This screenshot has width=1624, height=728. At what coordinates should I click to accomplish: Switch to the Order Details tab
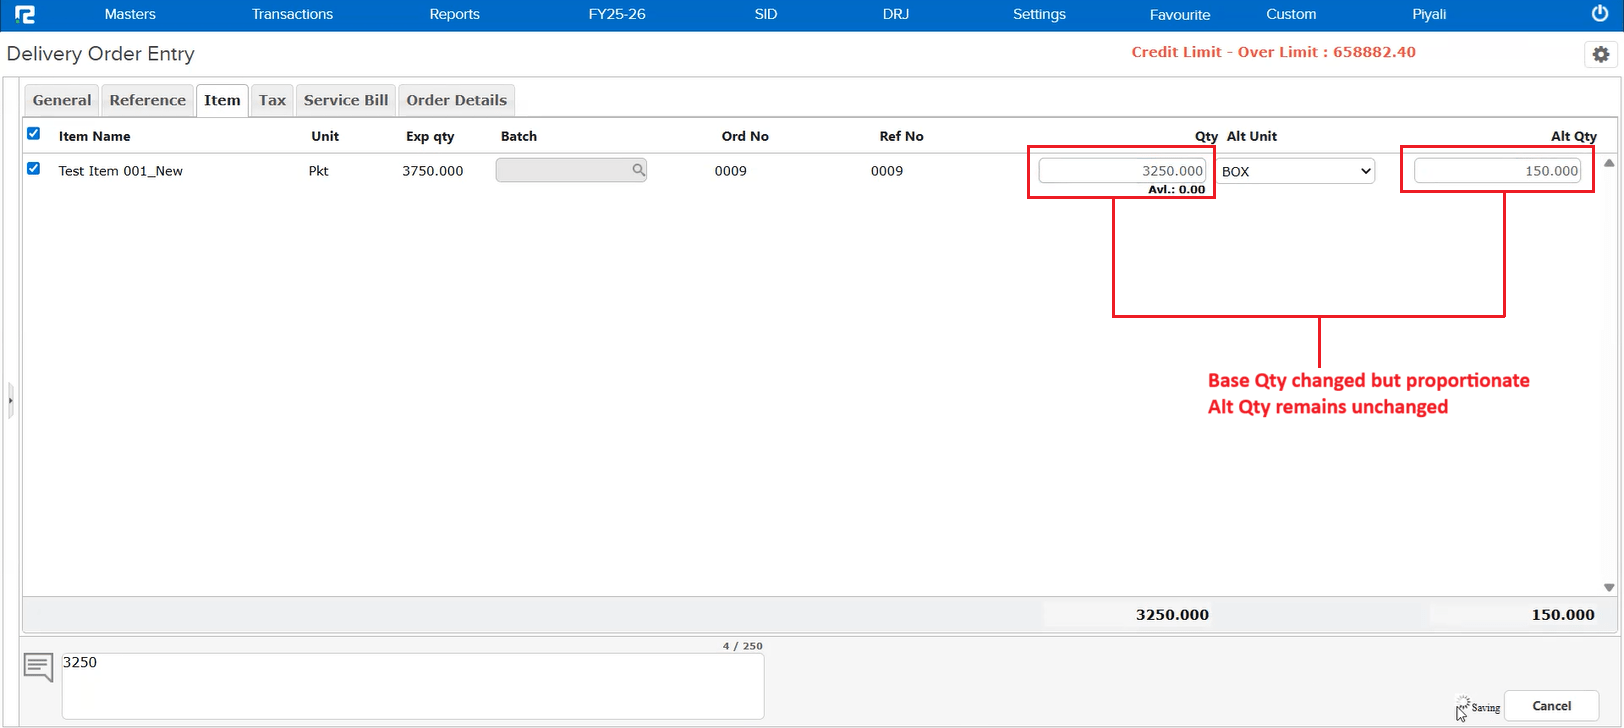[x=456, y=100]
